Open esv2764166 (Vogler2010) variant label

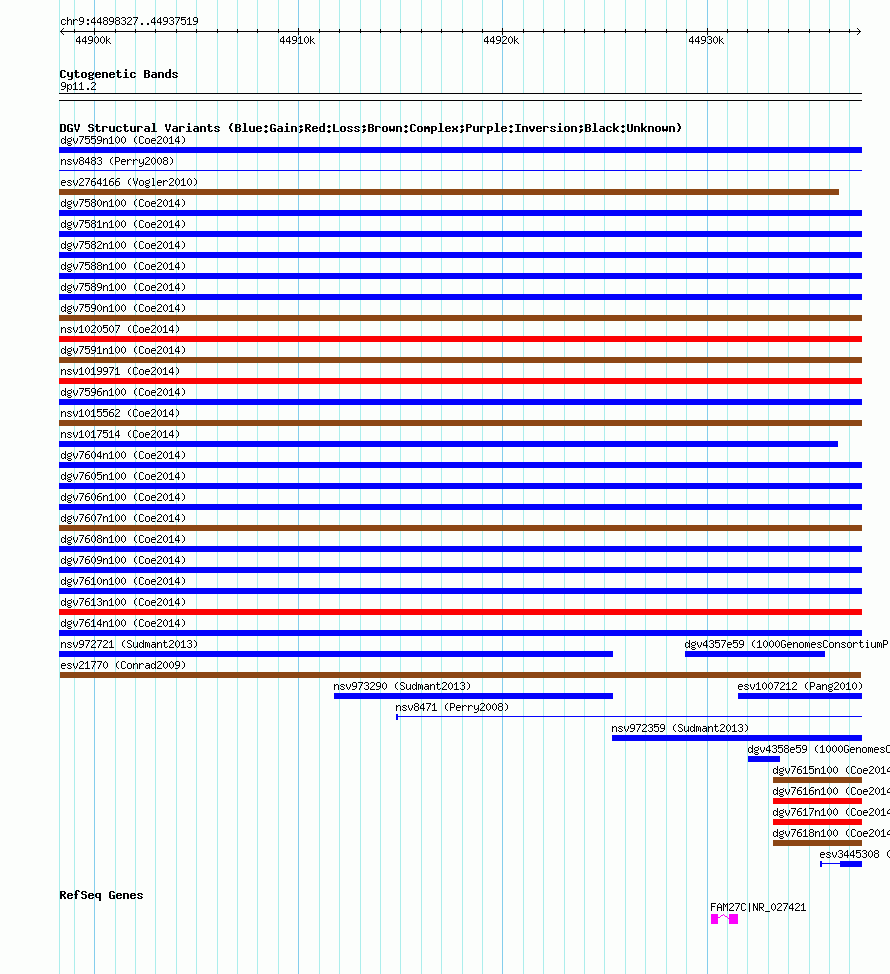point(129,183)
